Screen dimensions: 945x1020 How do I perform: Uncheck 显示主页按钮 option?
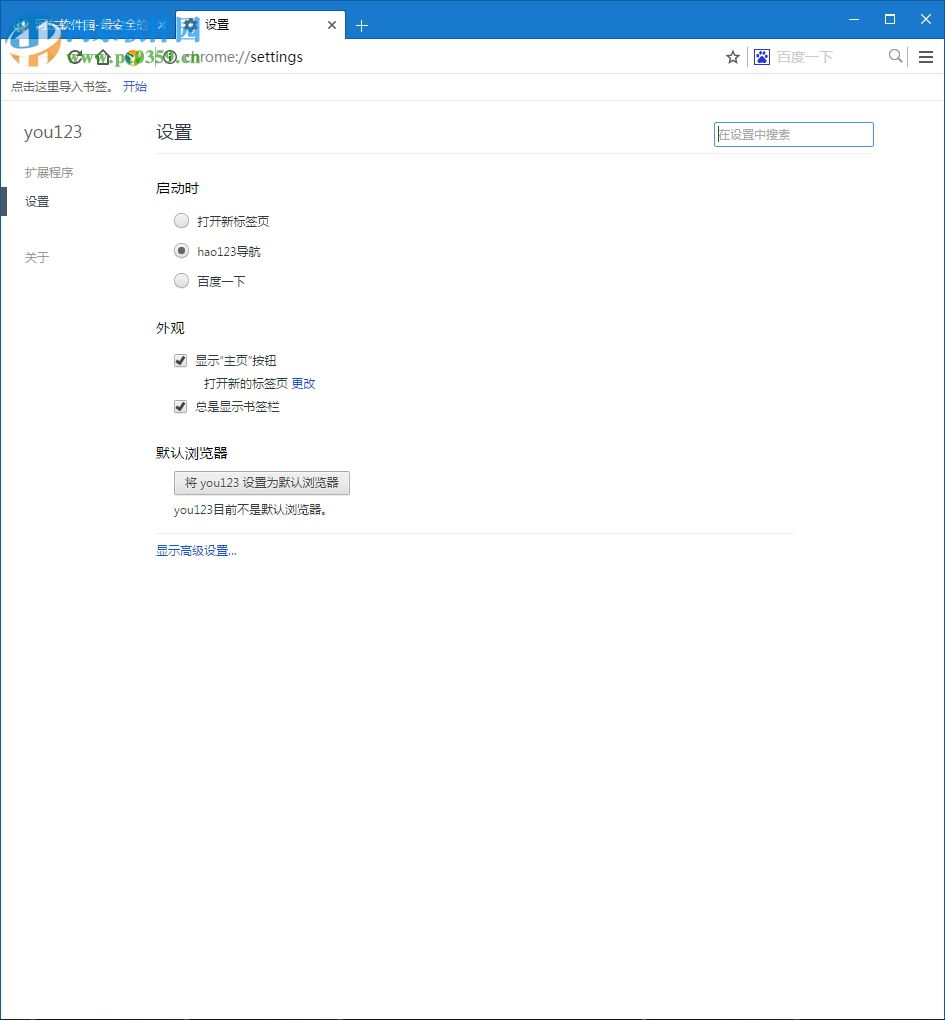coord(180,360)
